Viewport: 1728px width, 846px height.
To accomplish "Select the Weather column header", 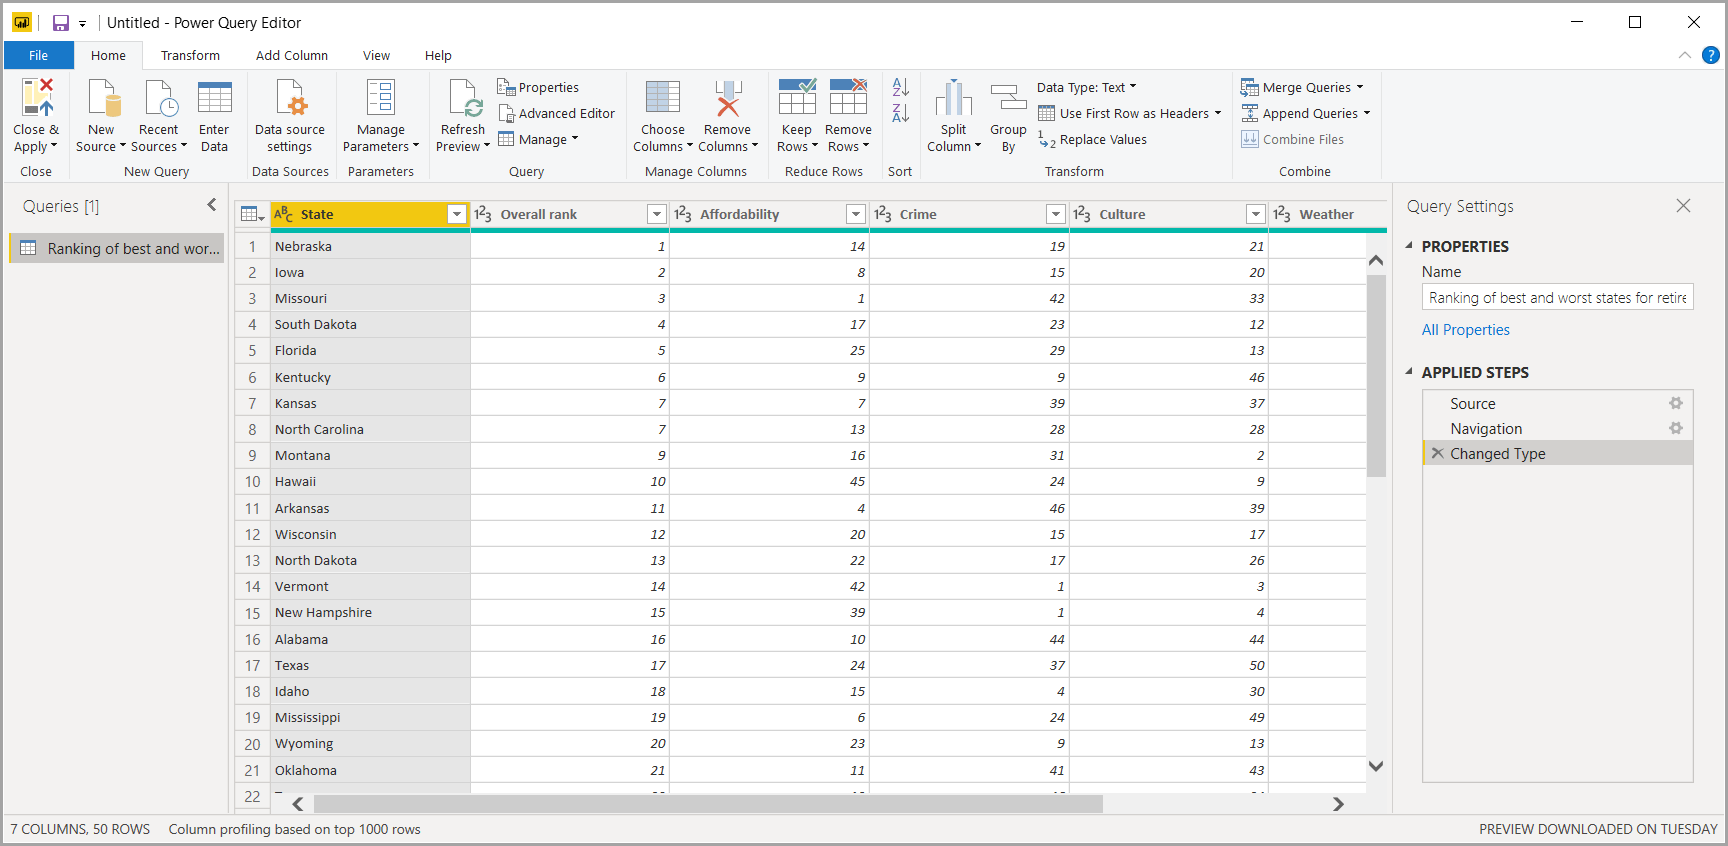I will coord(1328,214).
